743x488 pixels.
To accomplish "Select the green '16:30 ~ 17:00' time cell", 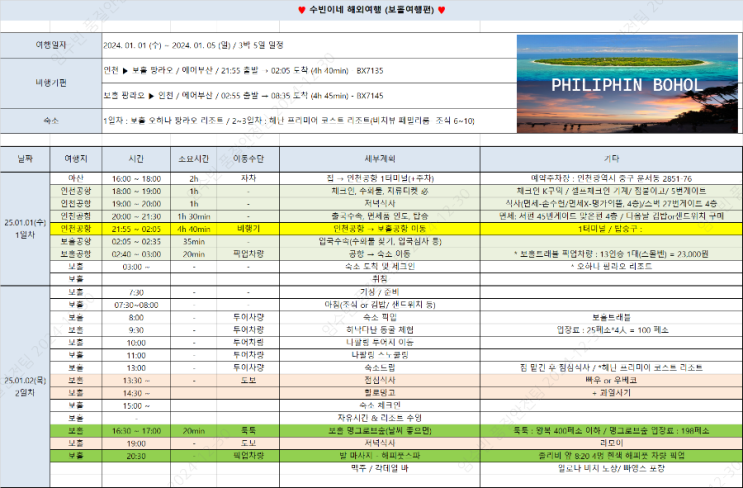I will click(x=136, y=431).
